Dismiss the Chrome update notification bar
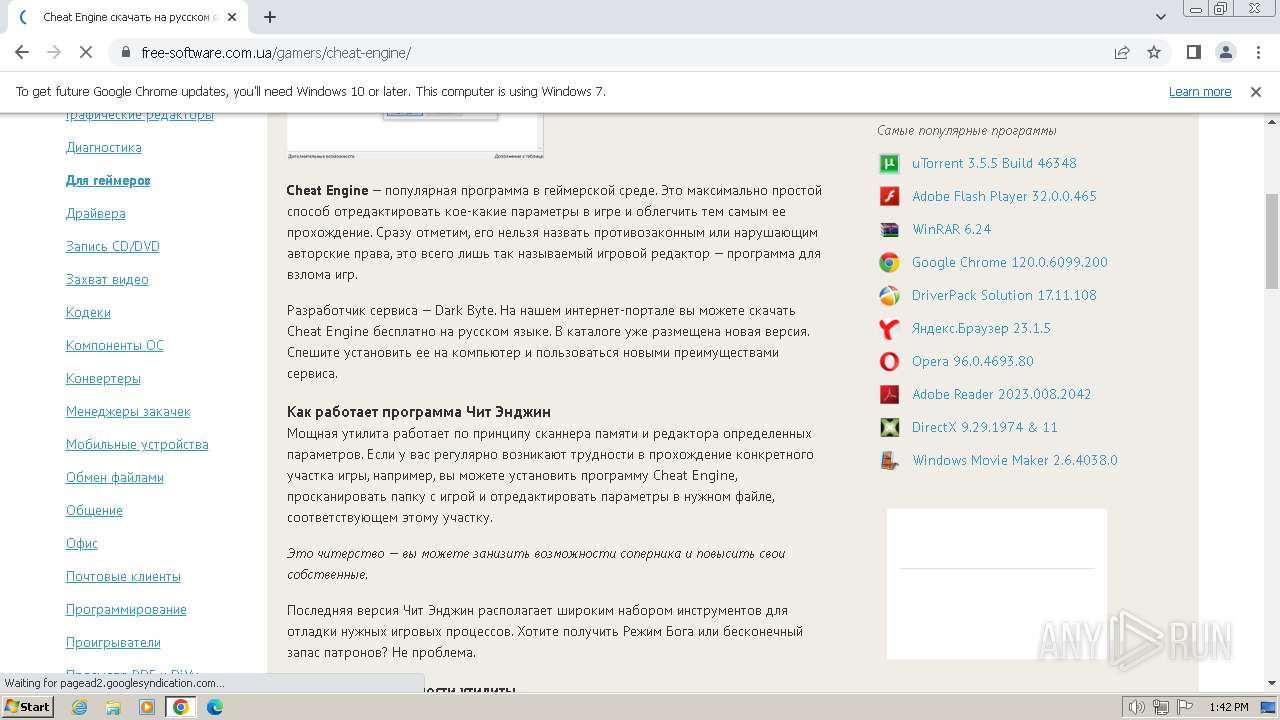 [x=1256, y=91]
